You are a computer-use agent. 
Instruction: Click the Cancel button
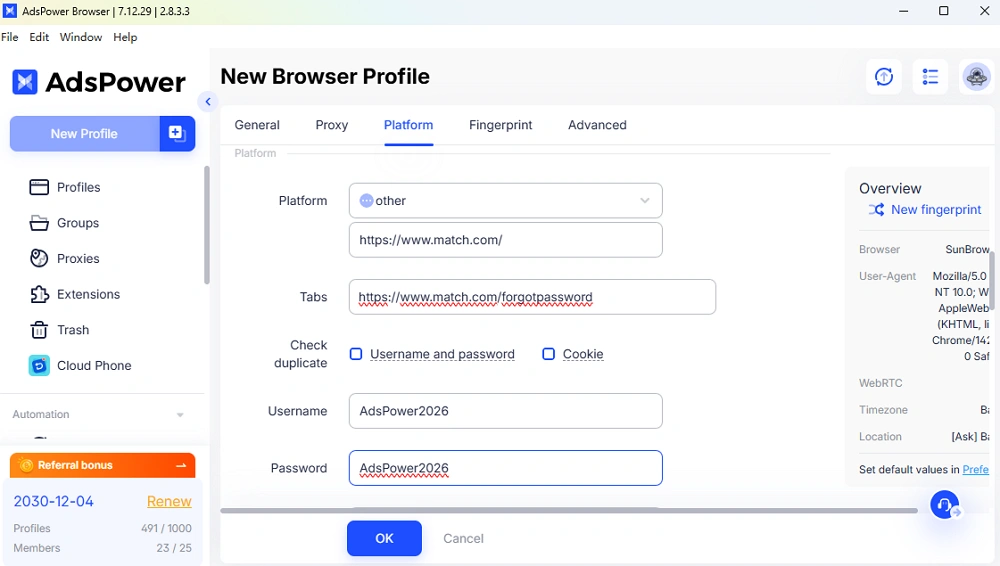(x=464, y=538)
